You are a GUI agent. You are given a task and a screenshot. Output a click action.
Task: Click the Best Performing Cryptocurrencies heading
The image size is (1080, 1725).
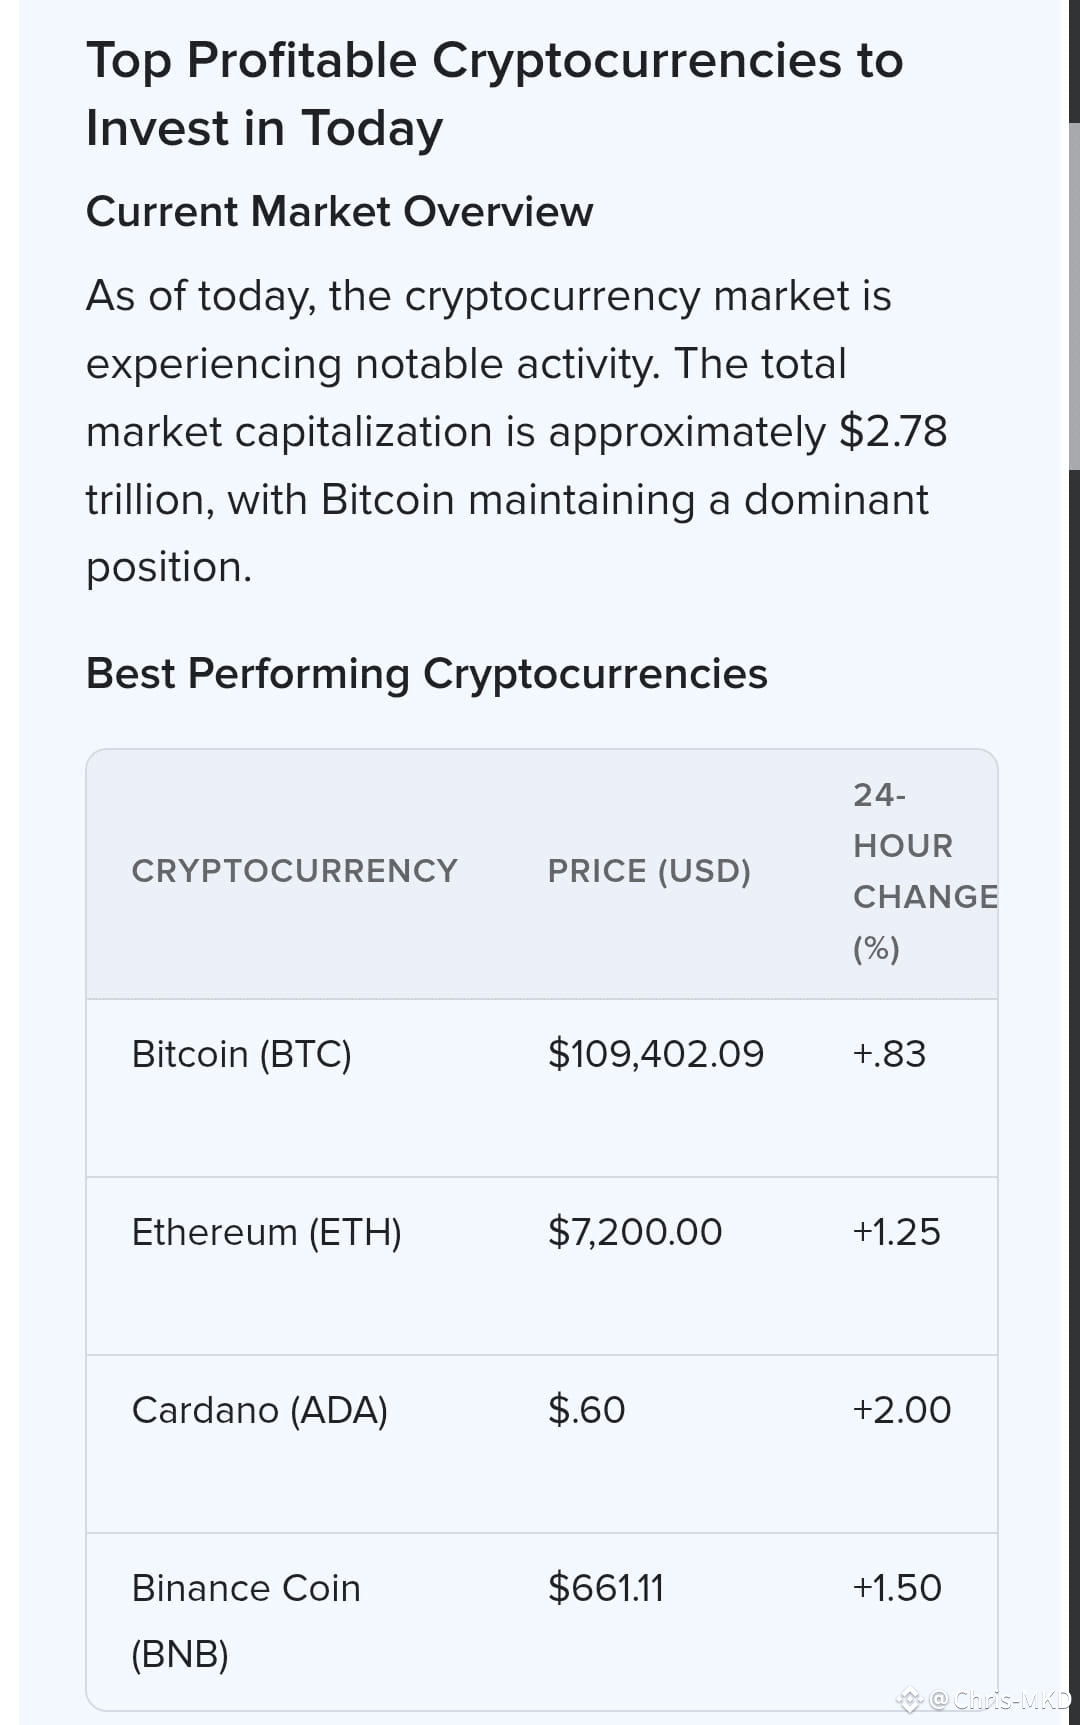(427, 674)
